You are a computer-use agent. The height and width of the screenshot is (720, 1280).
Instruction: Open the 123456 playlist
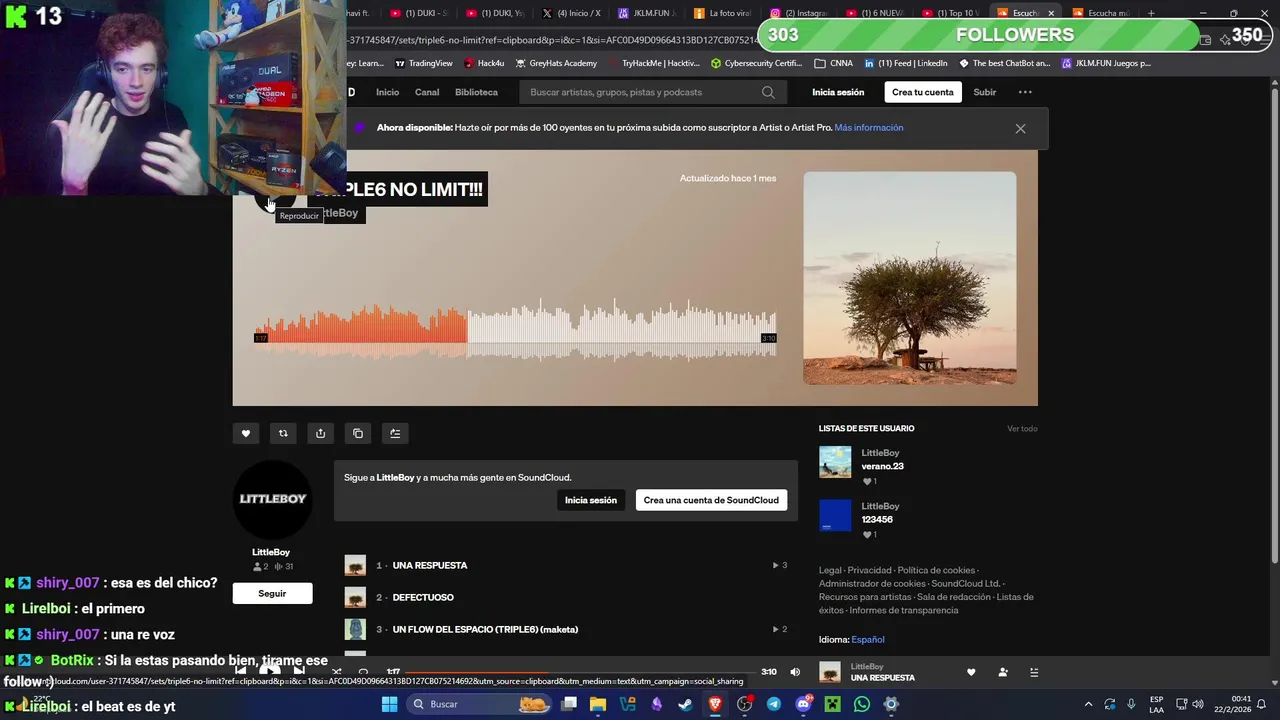pos(878,519)
